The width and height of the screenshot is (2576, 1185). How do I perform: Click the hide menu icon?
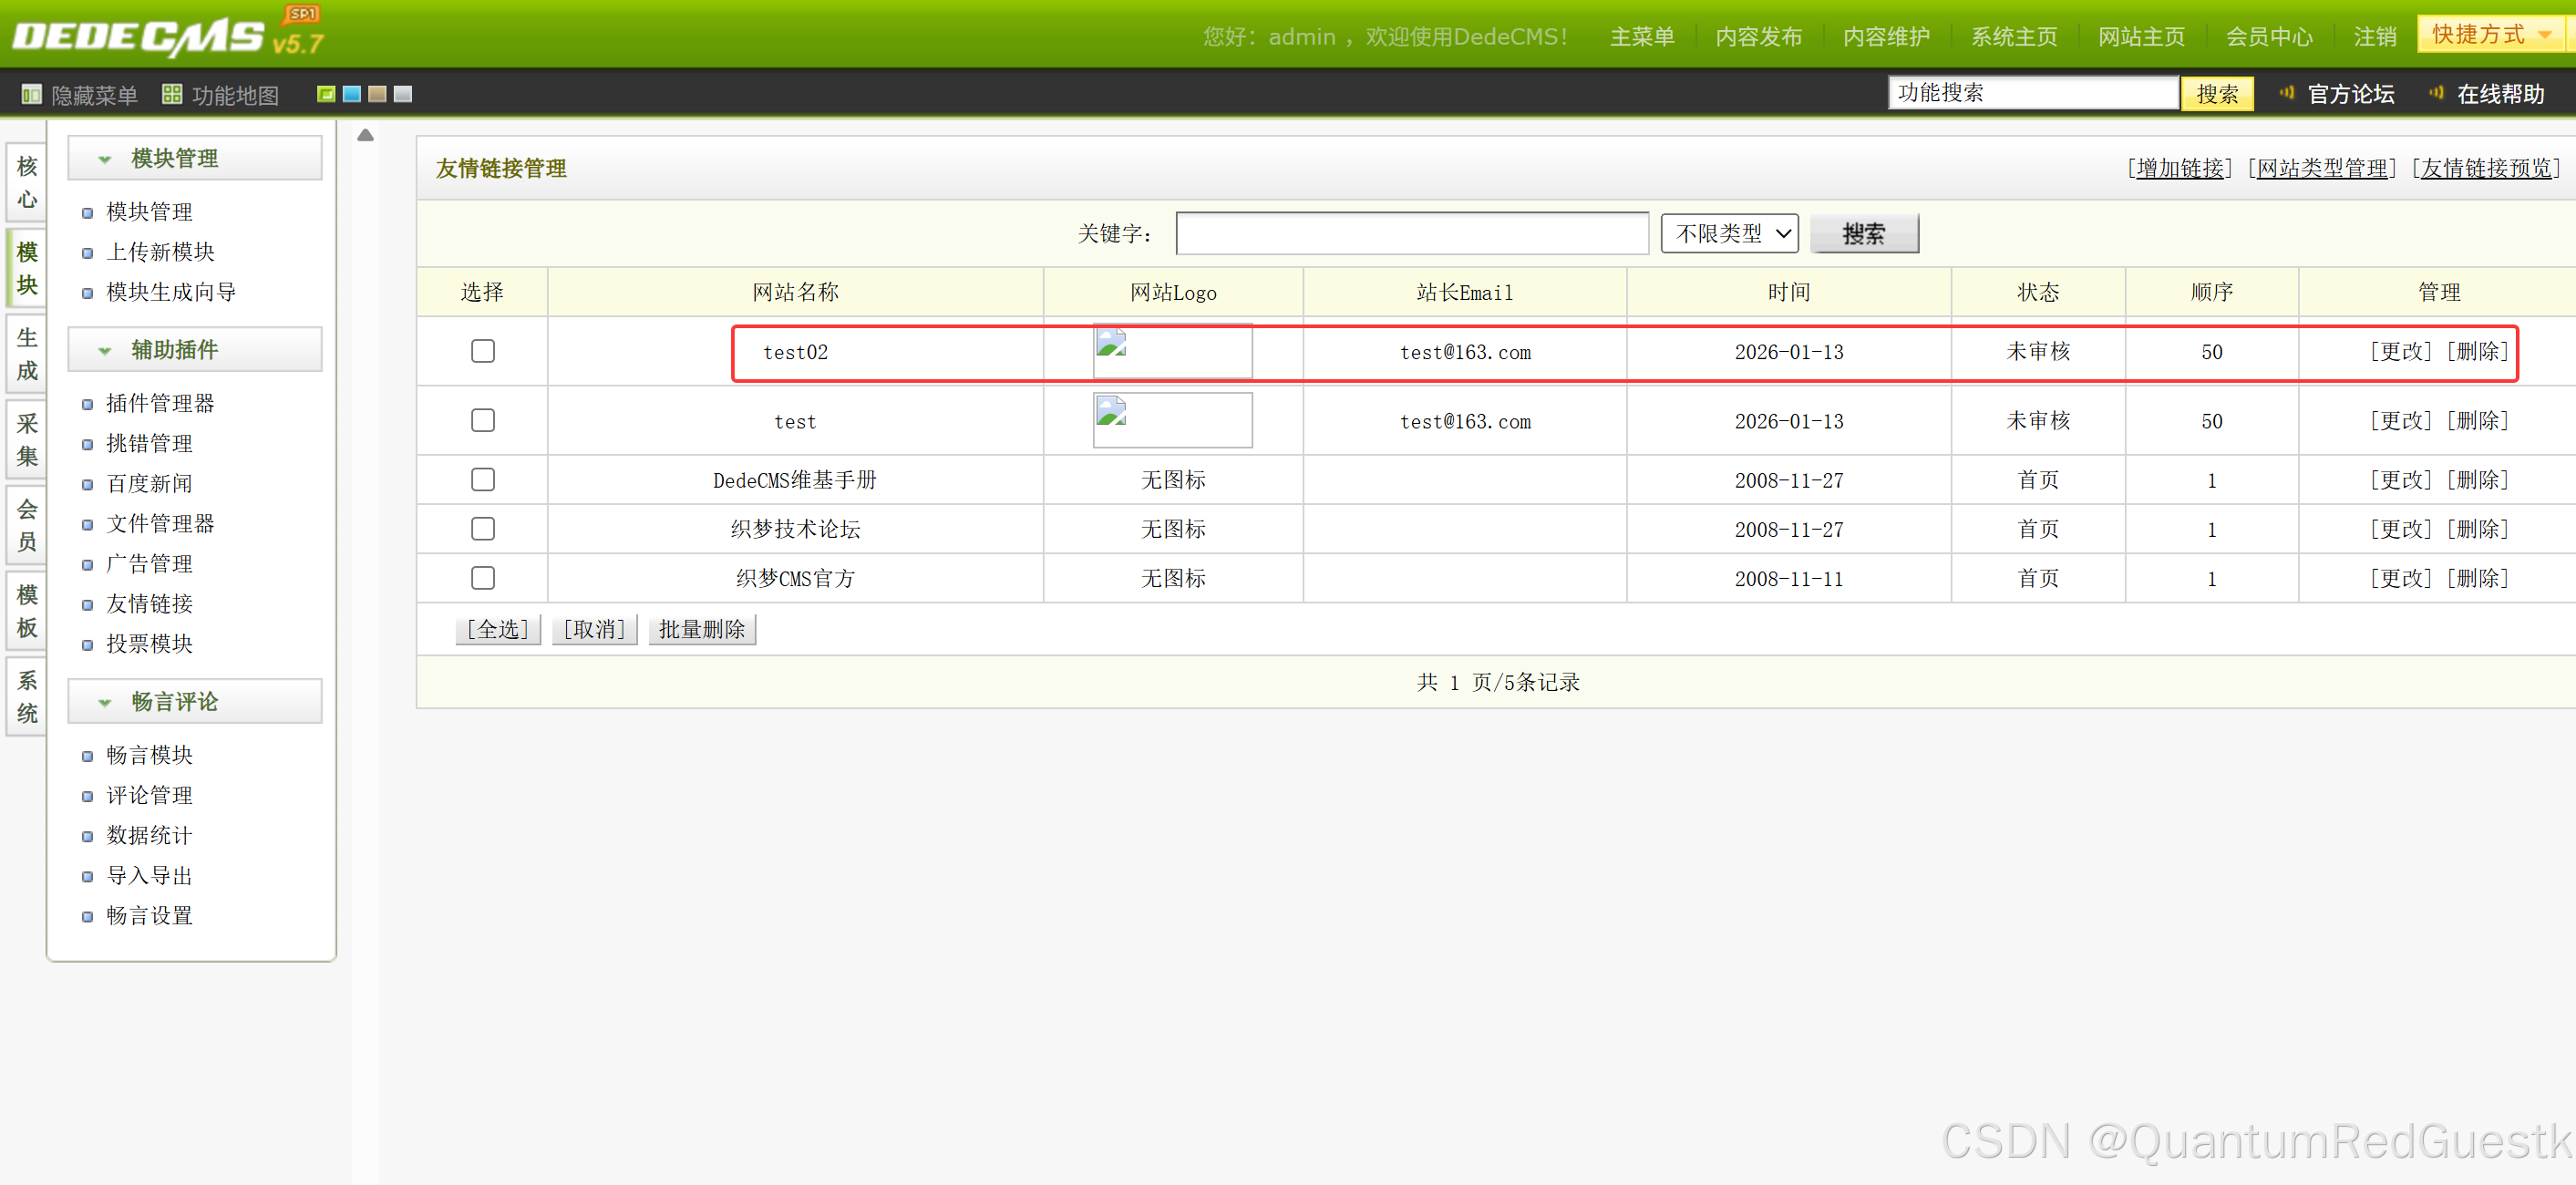coord(31,95)
